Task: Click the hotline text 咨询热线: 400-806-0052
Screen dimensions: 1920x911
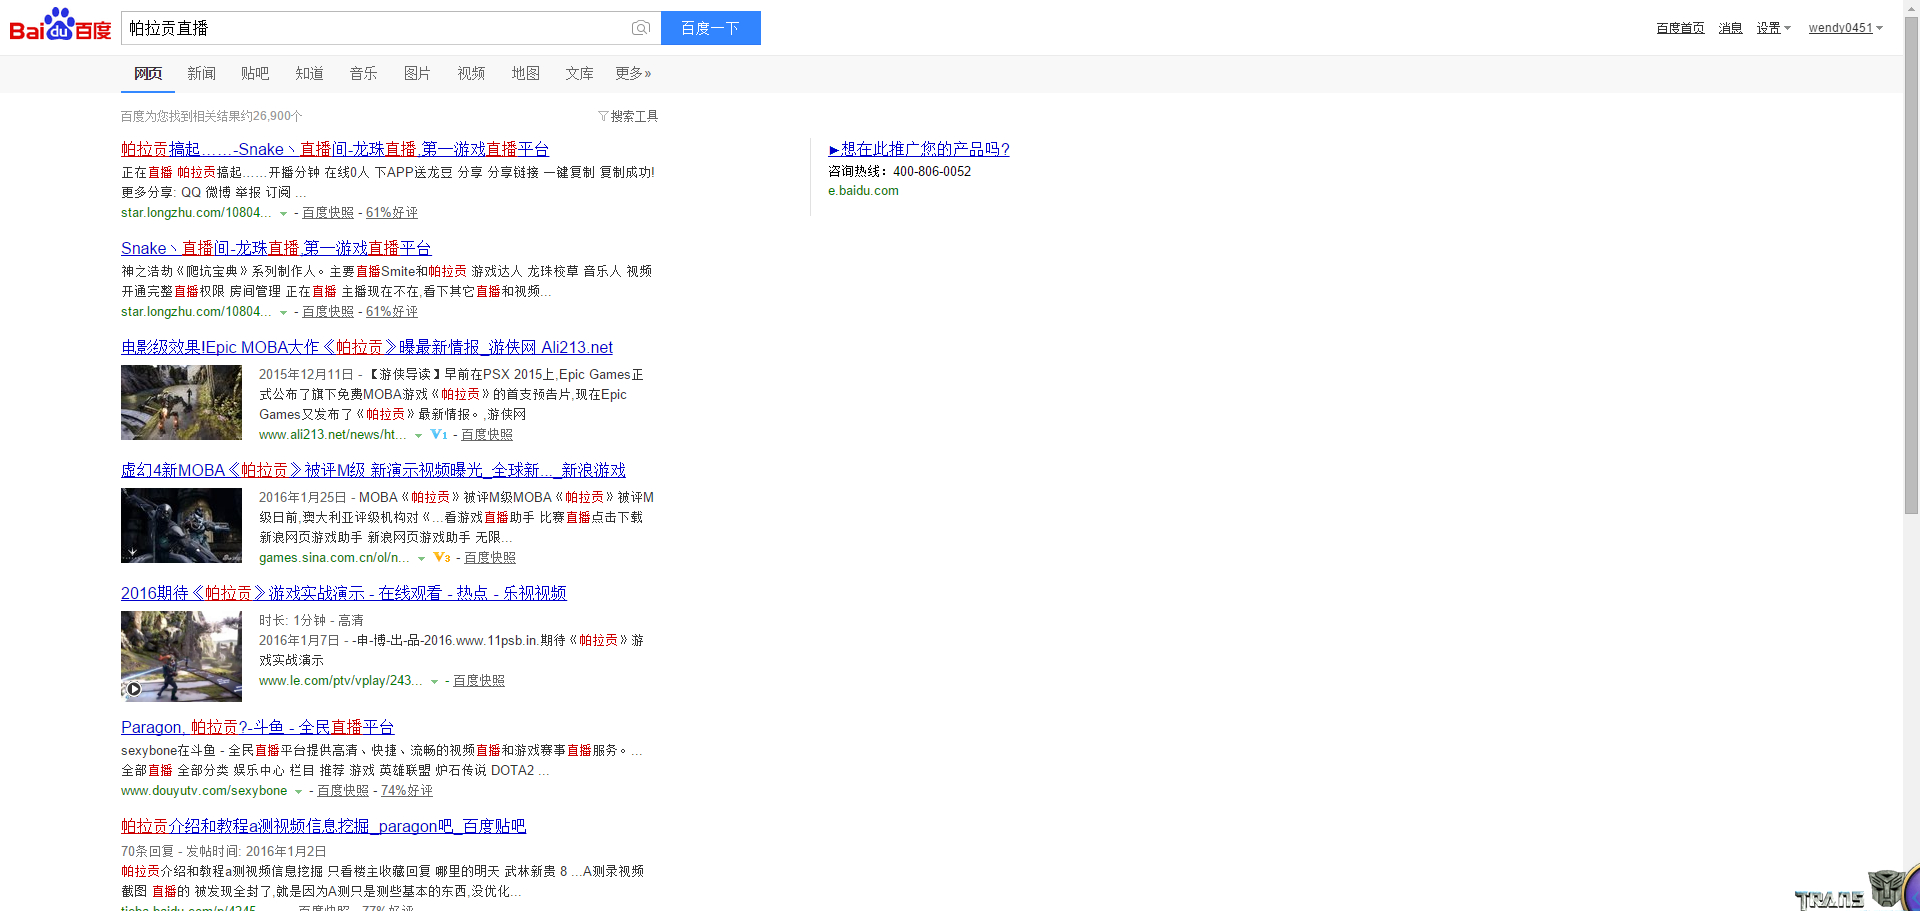Action: click(x=899, y=171)
